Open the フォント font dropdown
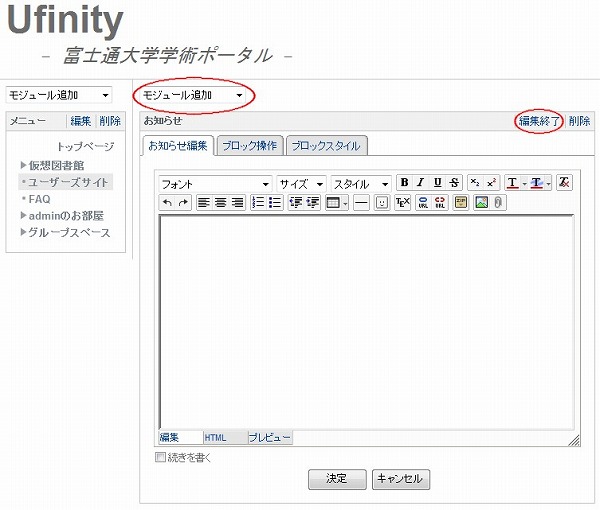600x510 pixels. pos(215,184)
